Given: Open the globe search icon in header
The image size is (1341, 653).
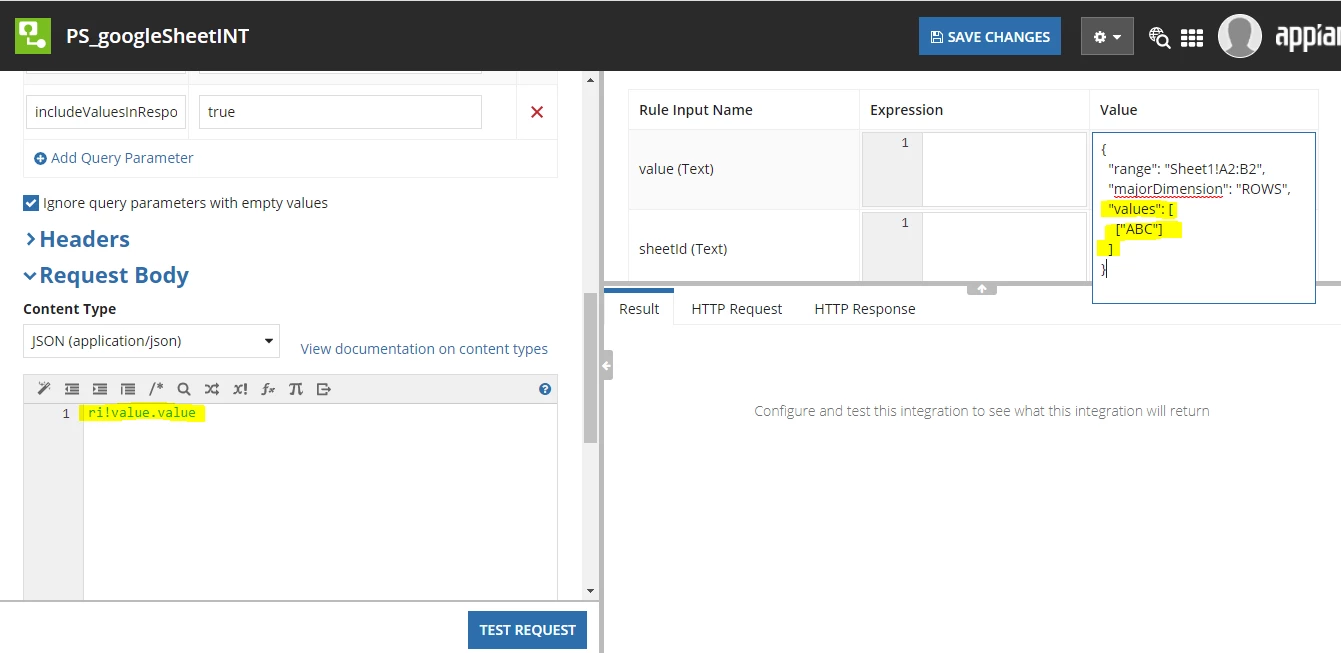Looking at the screenshot, I should click(x=1159, y=37).
